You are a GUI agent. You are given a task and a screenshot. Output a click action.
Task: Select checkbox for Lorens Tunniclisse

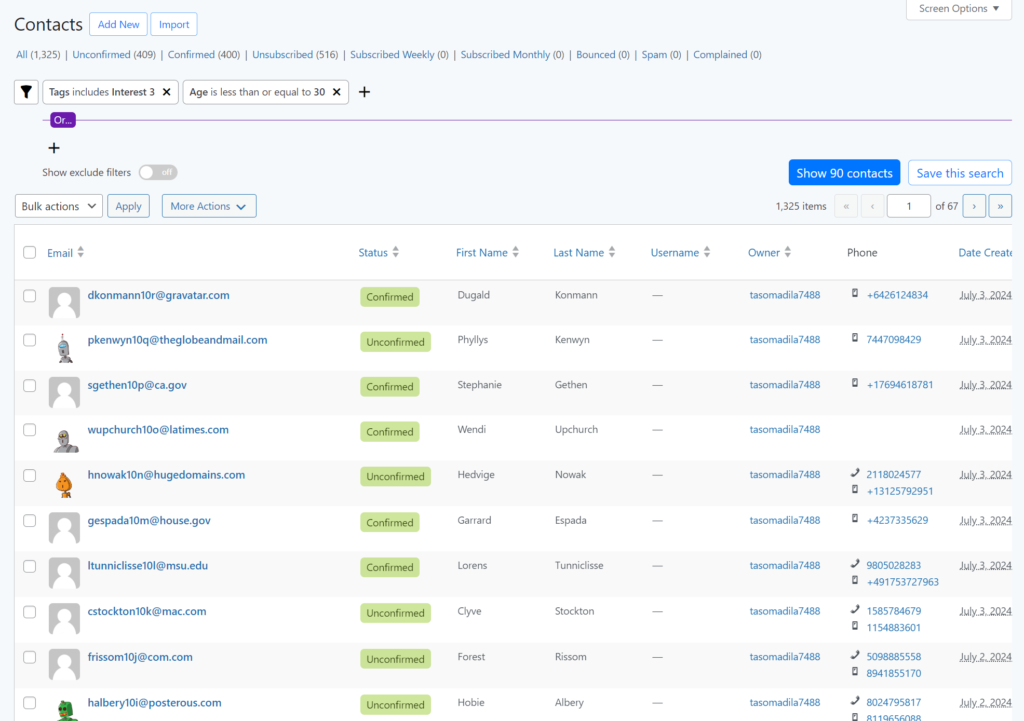tap(29, 566)
